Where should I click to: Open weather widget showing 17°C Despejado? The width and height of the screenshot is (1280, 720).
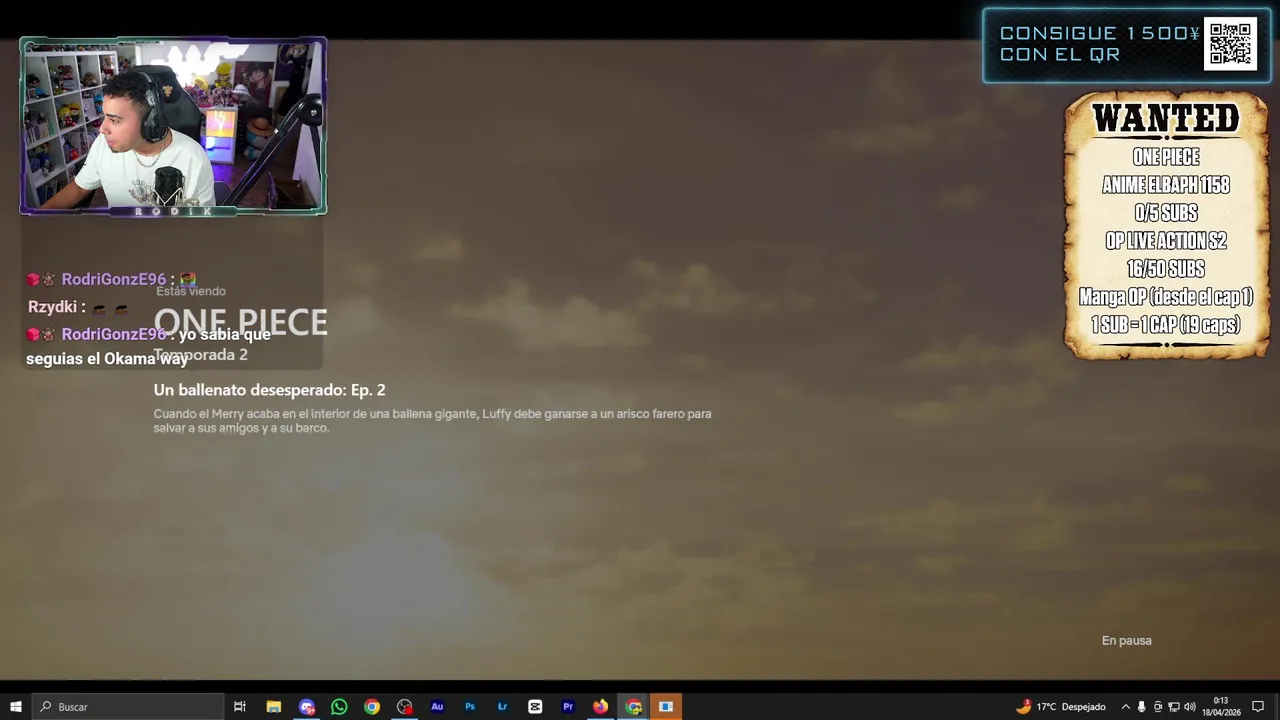(x=1061, y=707)
